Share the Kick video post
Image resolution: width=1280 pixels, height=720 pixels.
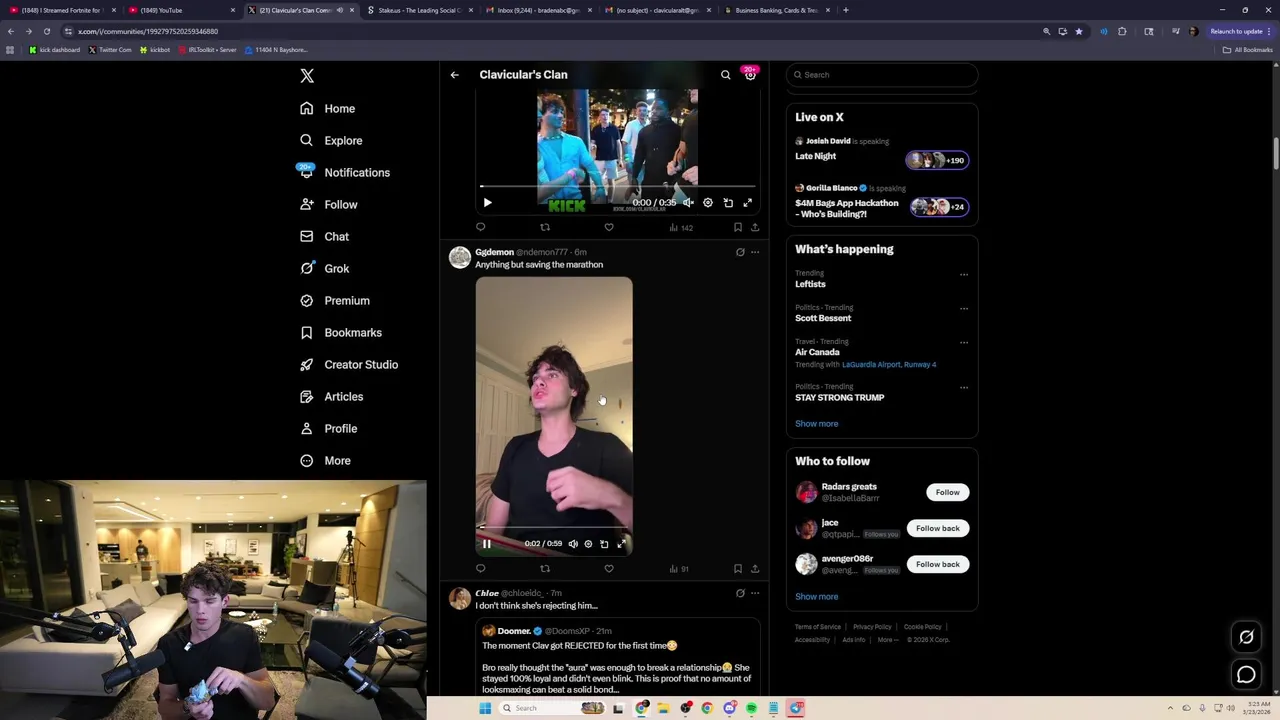click(x=755, y=227)
